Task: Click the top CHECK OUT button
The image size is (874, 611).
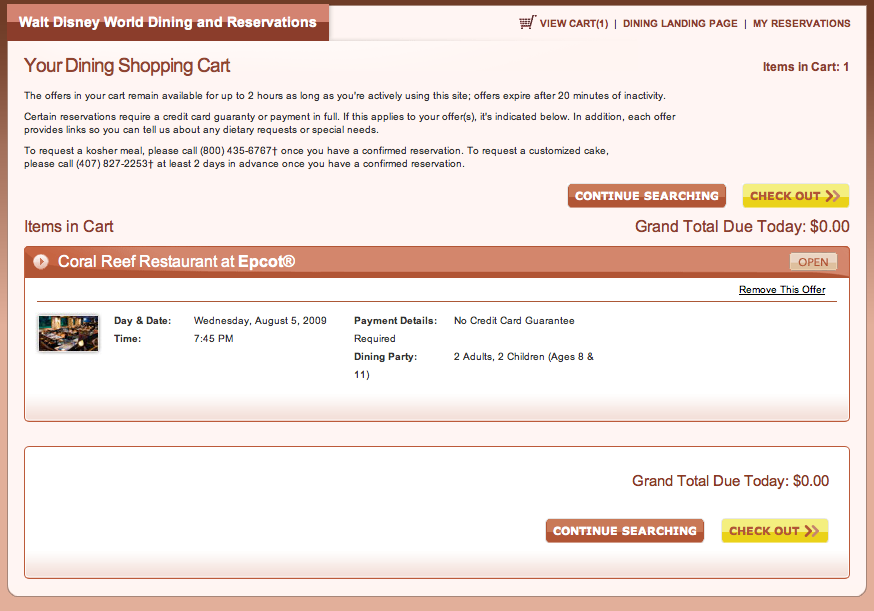Action: coord(795,196)
